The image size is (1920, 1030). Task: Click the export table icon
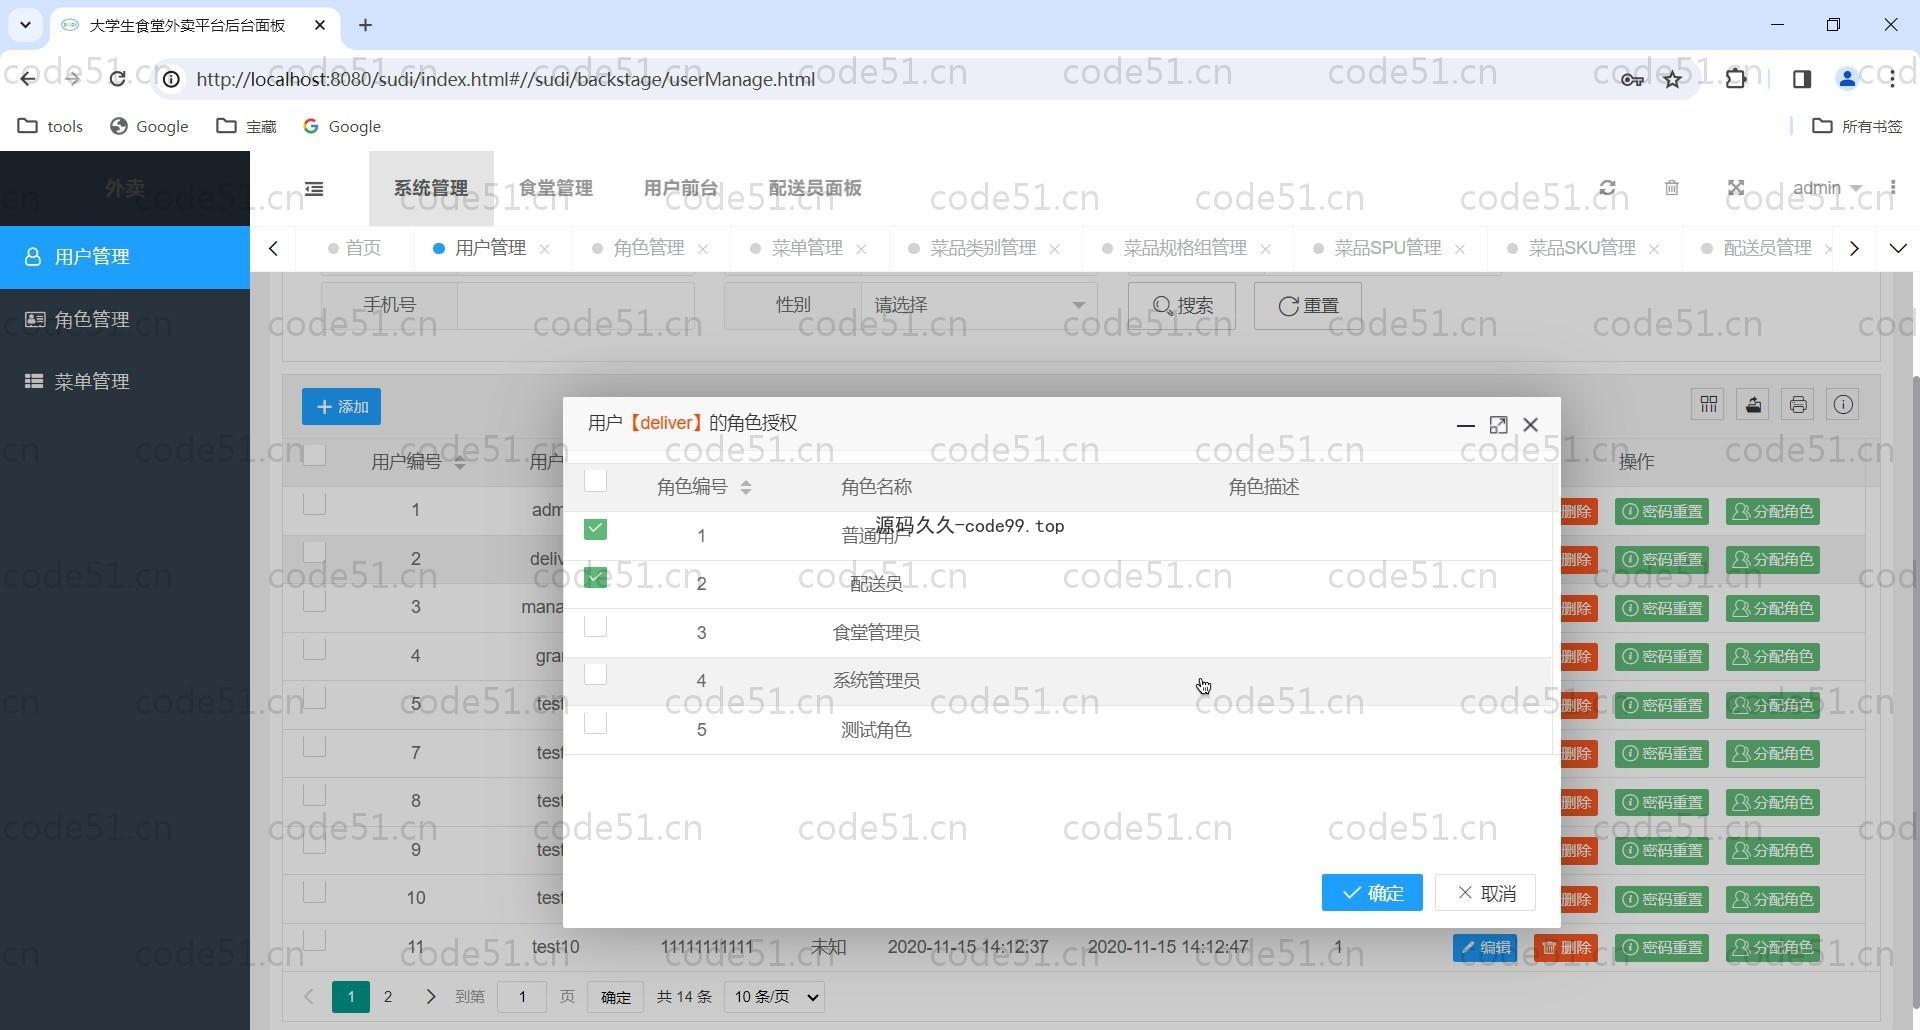coord(1753,404)
